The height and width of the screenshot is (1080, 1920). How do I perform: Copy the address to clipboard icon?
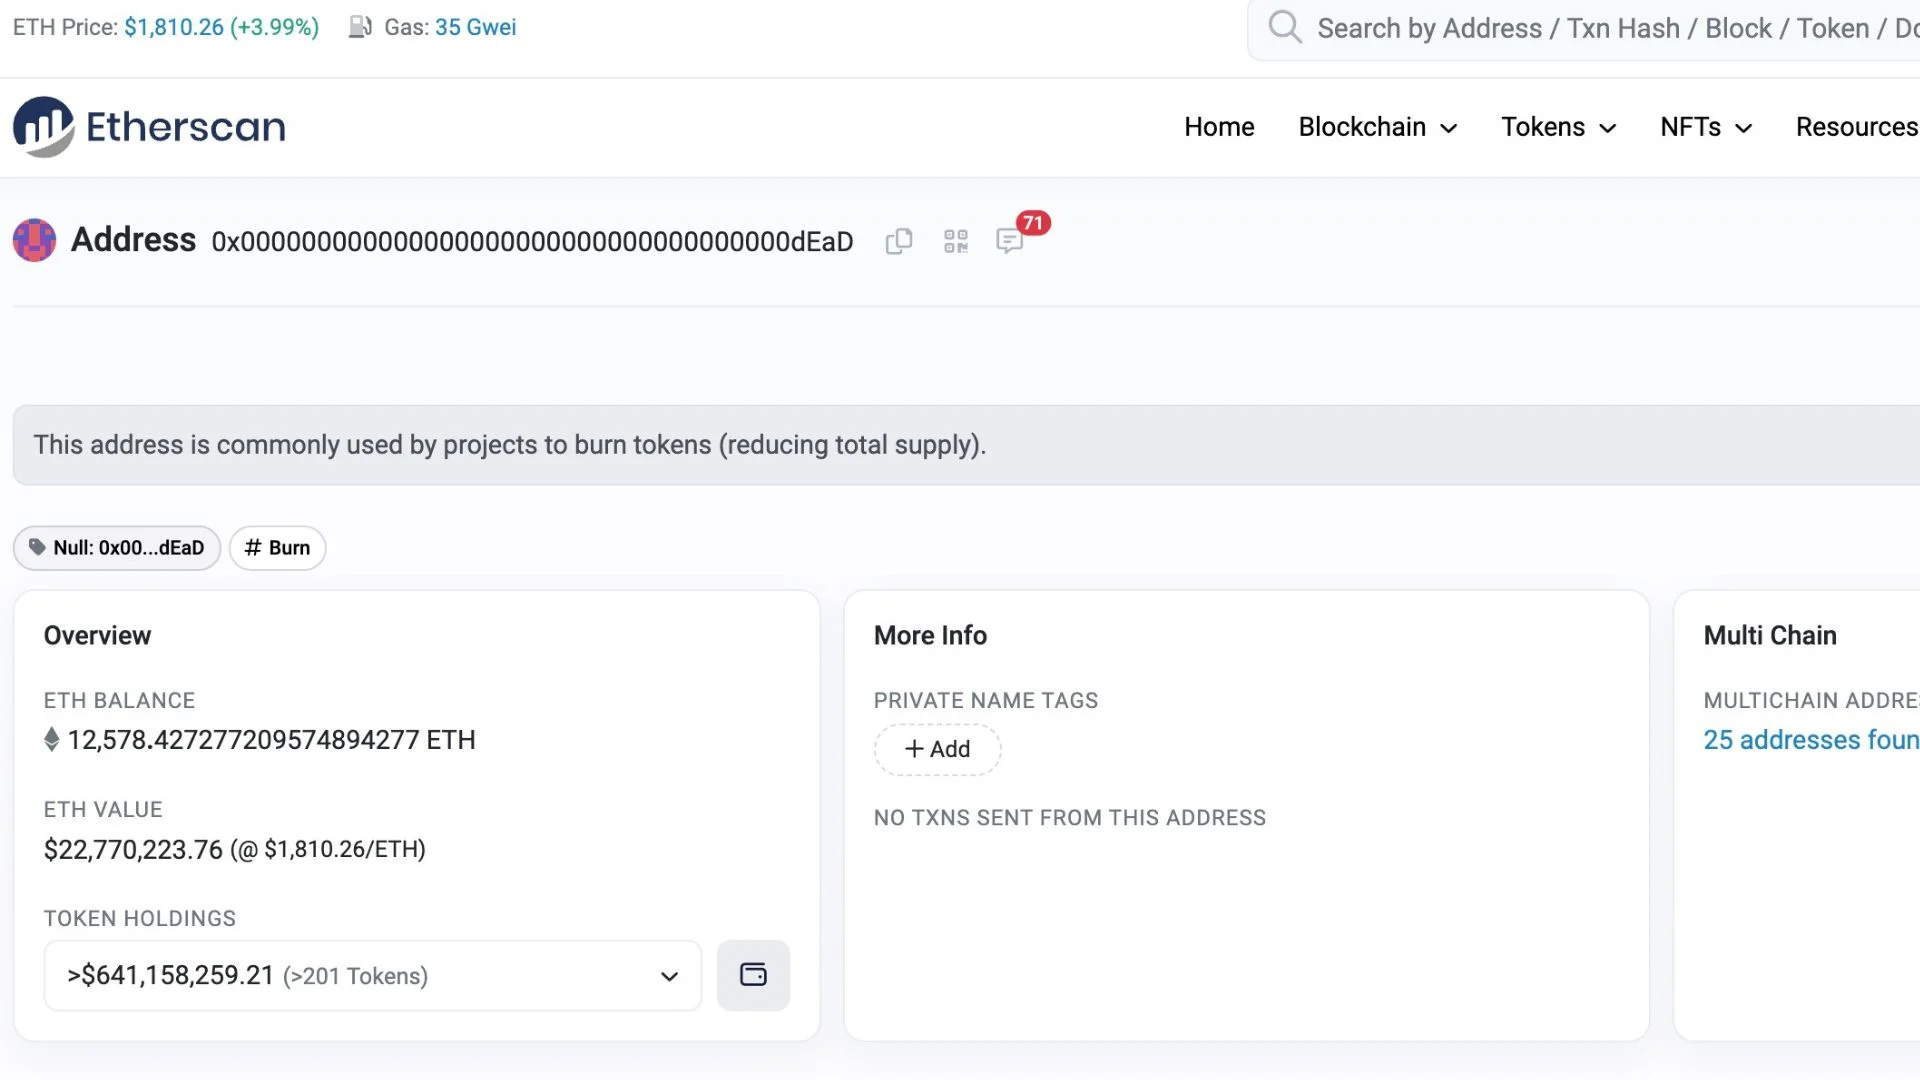pyautogui.click(x=898, y=242)
